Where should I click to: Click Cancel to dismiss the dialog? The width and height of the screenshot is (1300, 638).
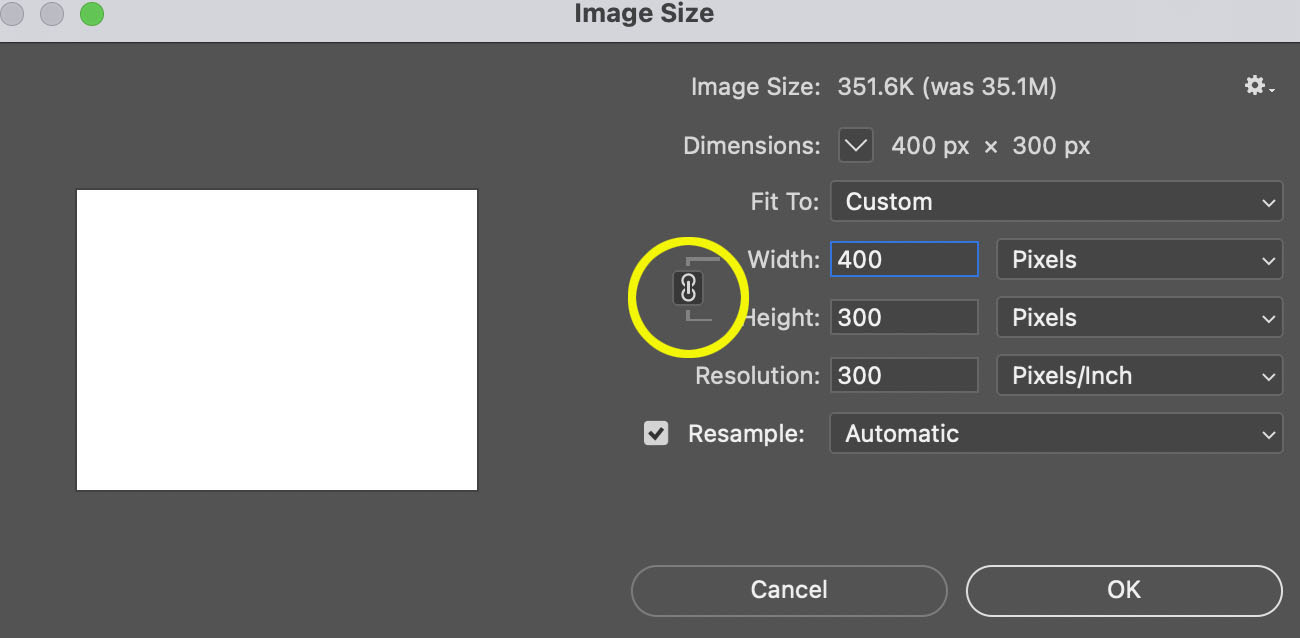pyautogui.click(x=788, y=590)
